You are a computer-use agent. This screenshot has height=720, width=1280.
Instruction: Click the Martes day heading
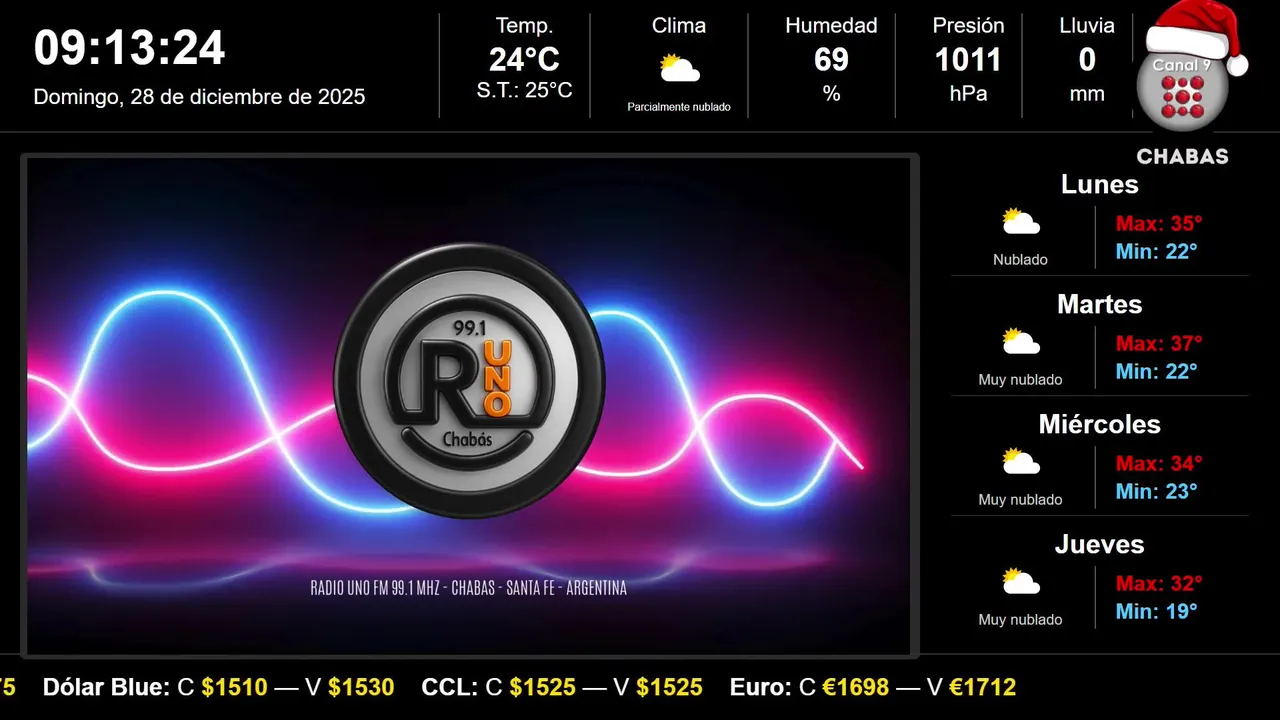pos(1099,304)
